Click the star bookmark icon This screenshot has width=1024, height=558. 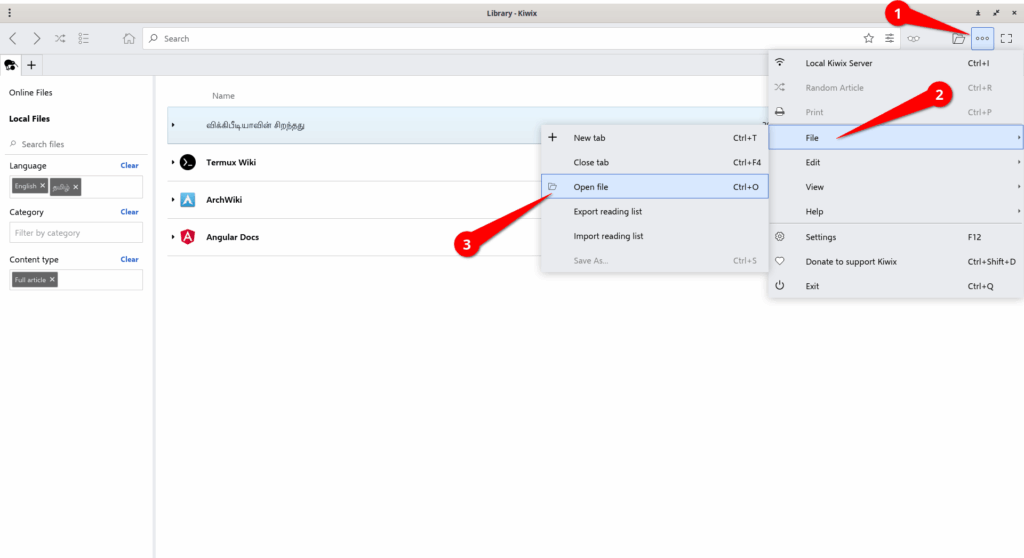pyautogui.click(x=869, y=39)
